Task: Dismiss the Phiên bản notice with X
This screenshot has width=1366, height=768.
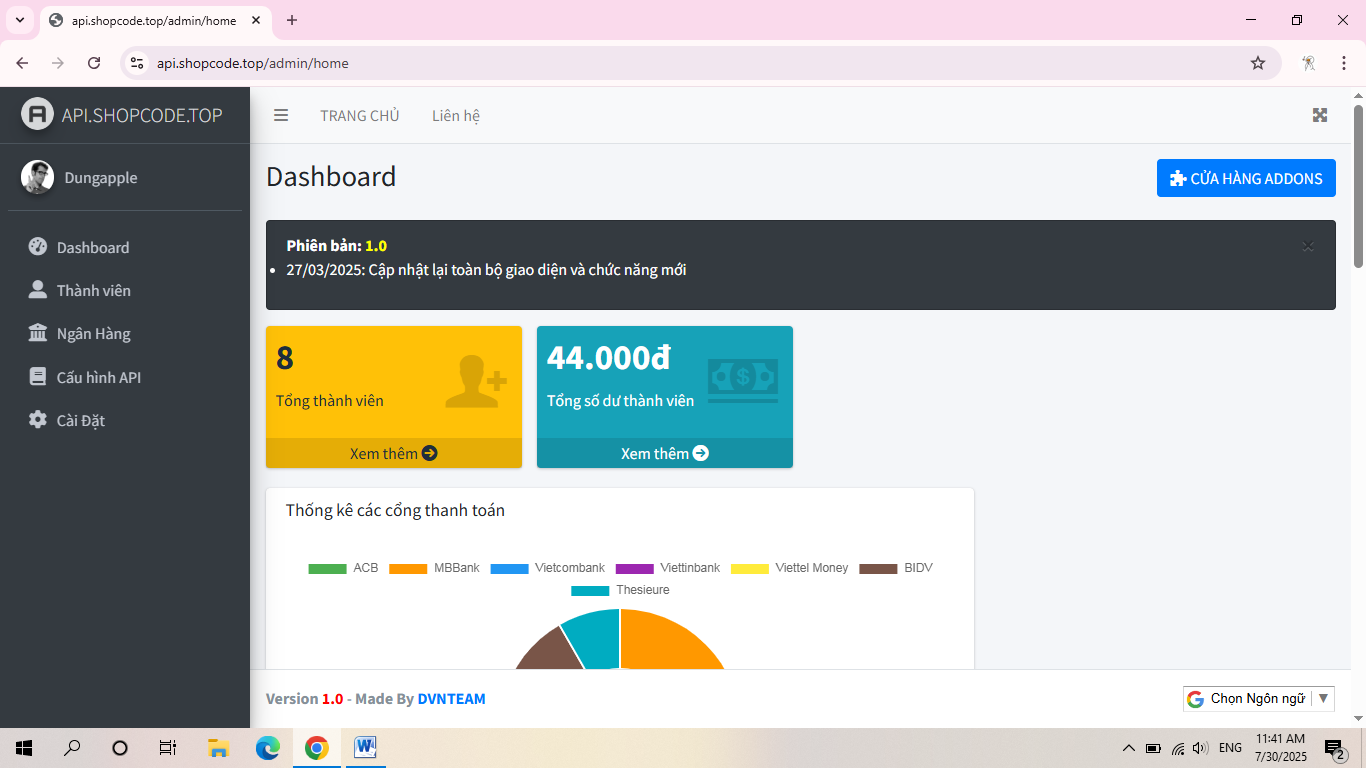Action: (1308, 246)
